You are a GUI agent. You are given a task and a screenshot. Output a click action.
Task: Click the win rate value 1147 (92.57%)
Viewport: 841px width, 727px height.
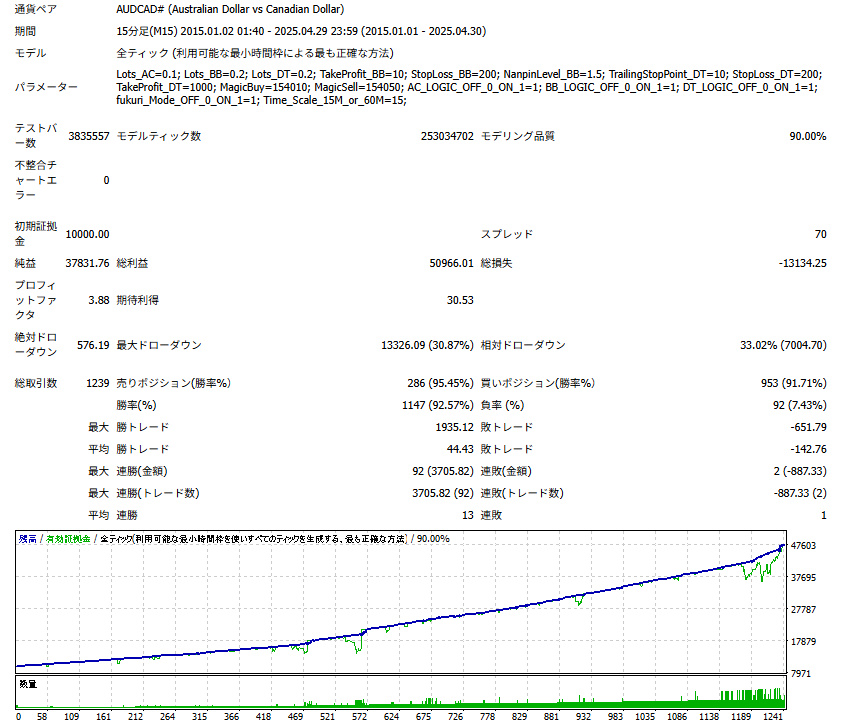[x=438, y=406]
